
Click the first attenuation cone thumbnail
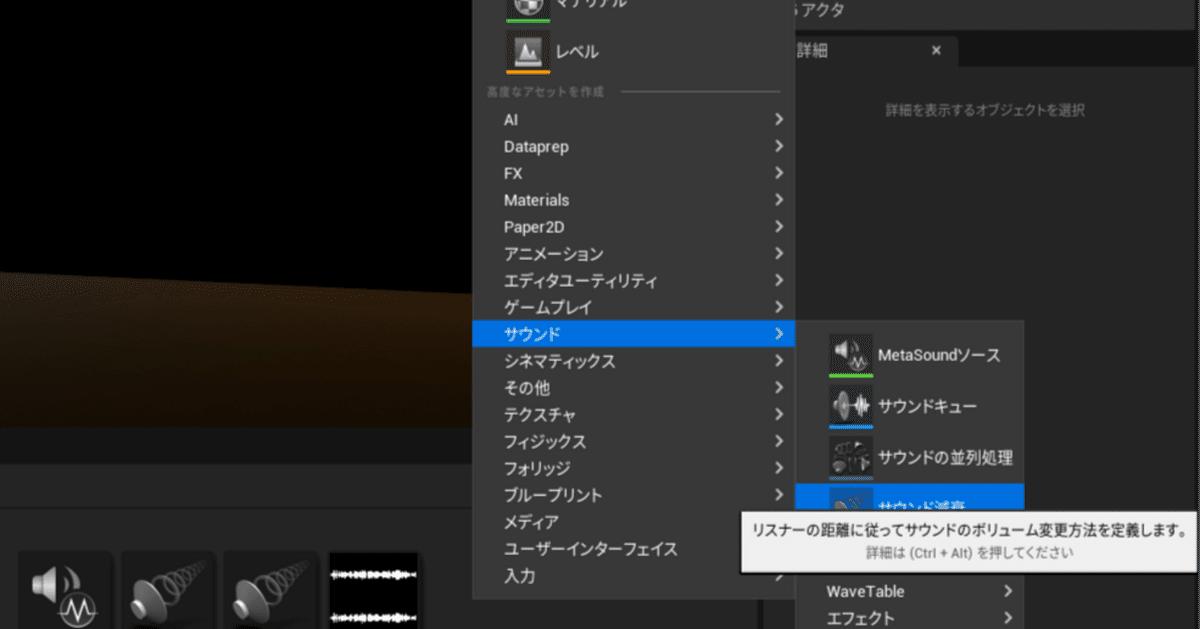(167, 588)
